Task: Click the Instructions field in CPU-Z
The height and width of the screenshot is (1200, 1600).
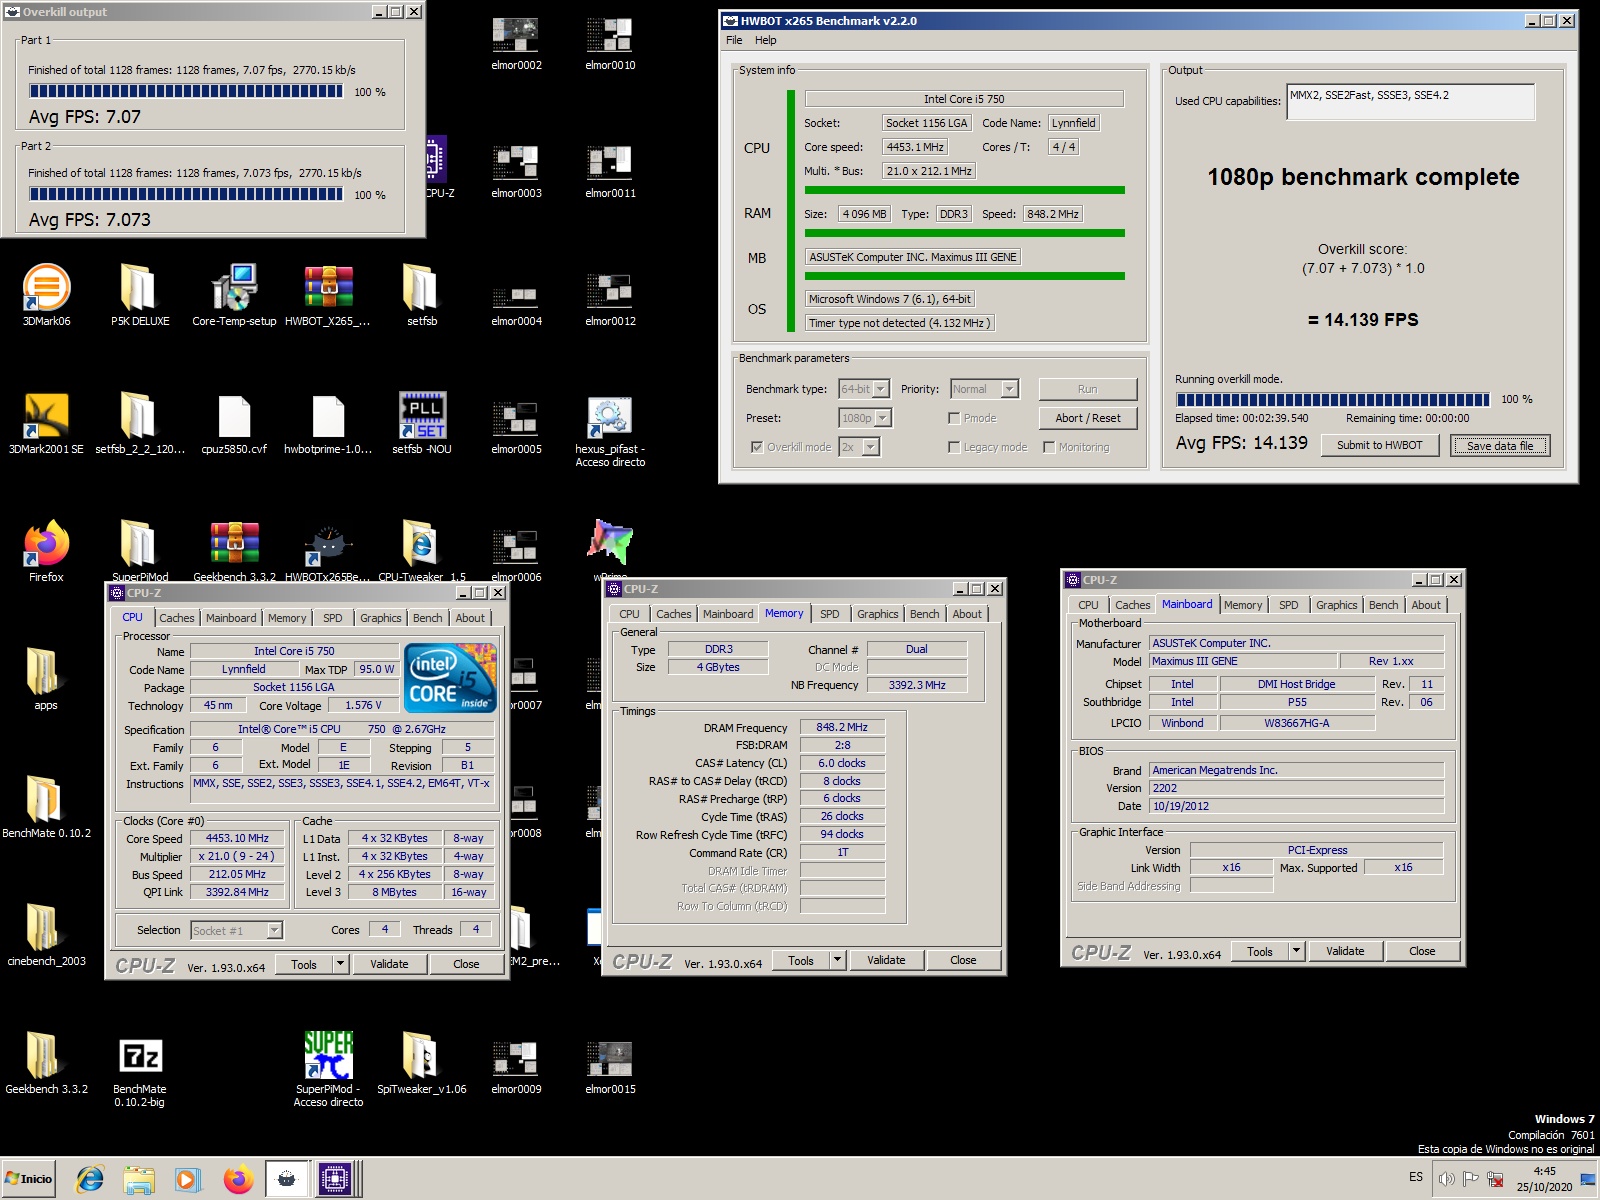Action: [x=342, y=789]
